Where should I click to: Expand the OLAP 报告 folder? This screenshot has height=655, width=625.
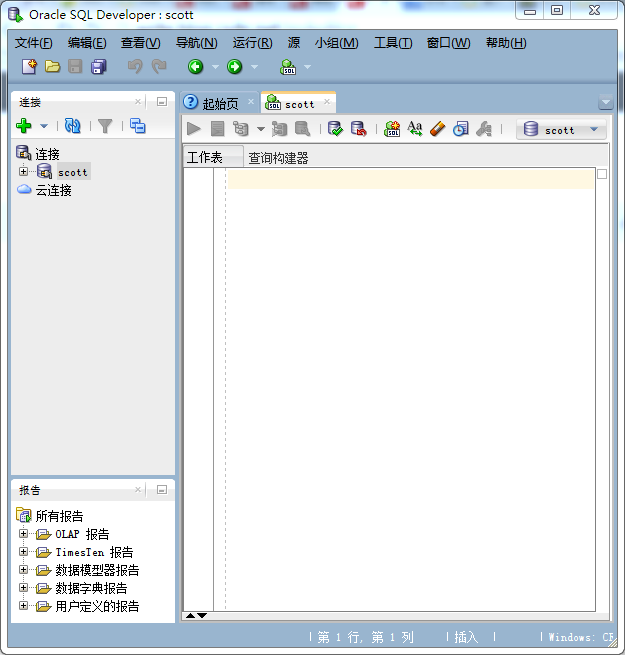coord(23,533)
